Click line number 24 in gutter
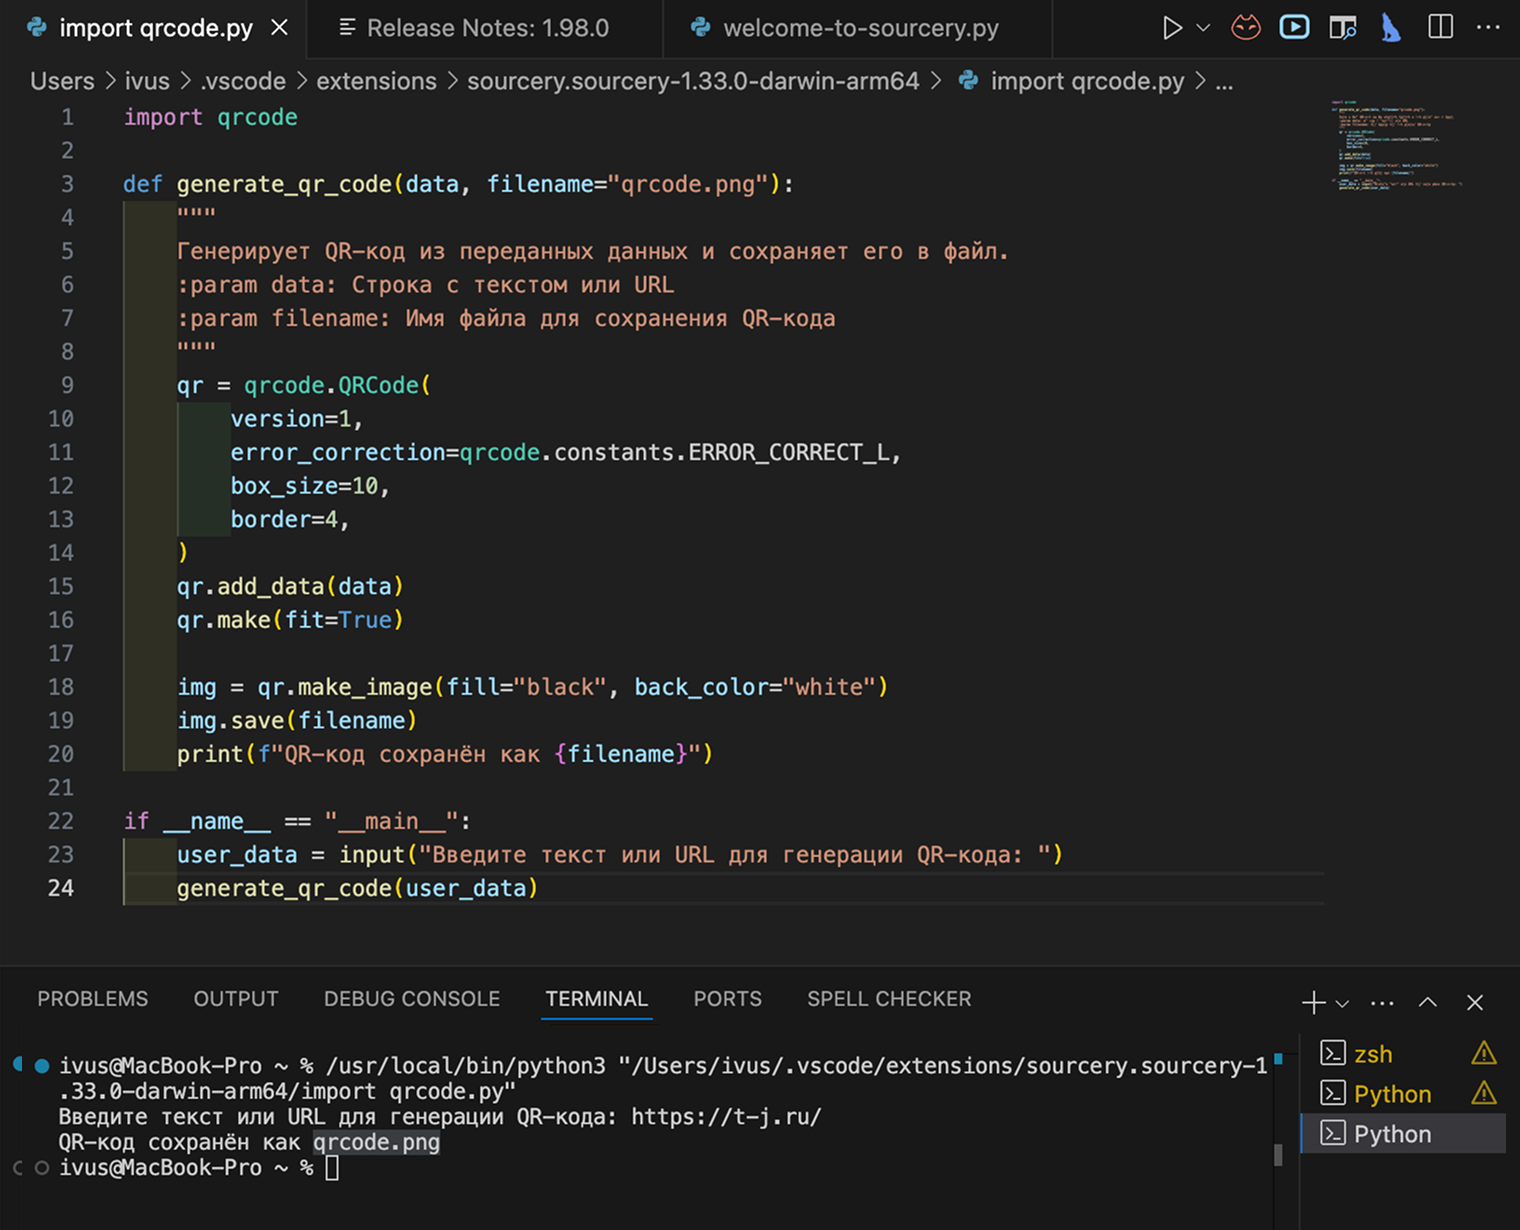 point(61,888)
